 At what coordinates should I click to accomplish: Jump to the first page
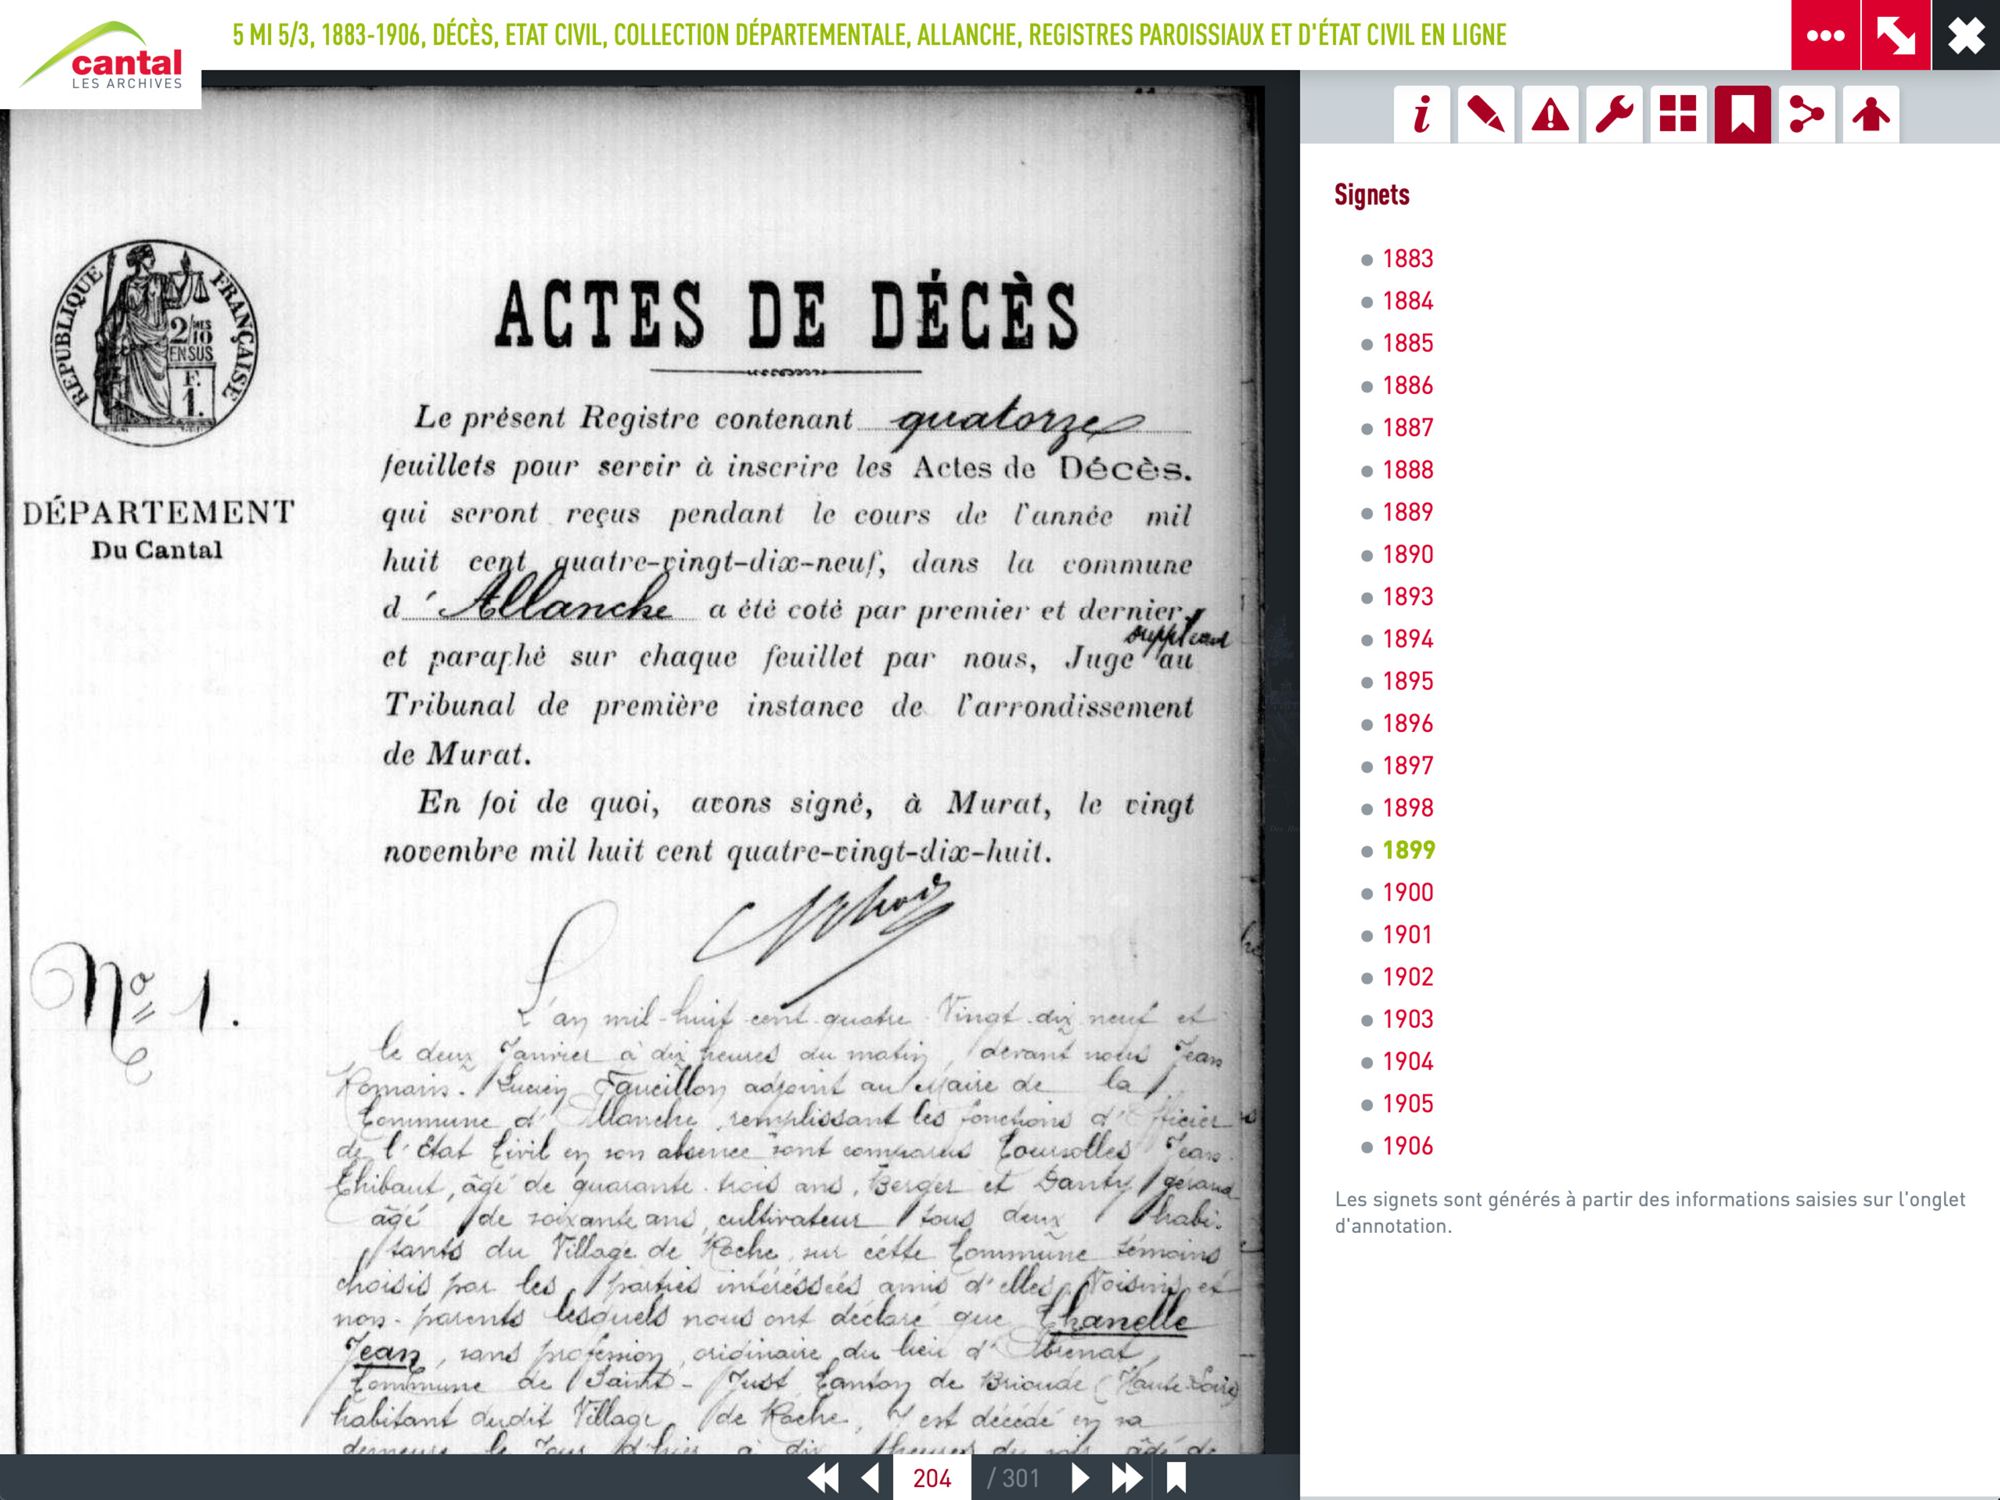tap(823, 1478)
